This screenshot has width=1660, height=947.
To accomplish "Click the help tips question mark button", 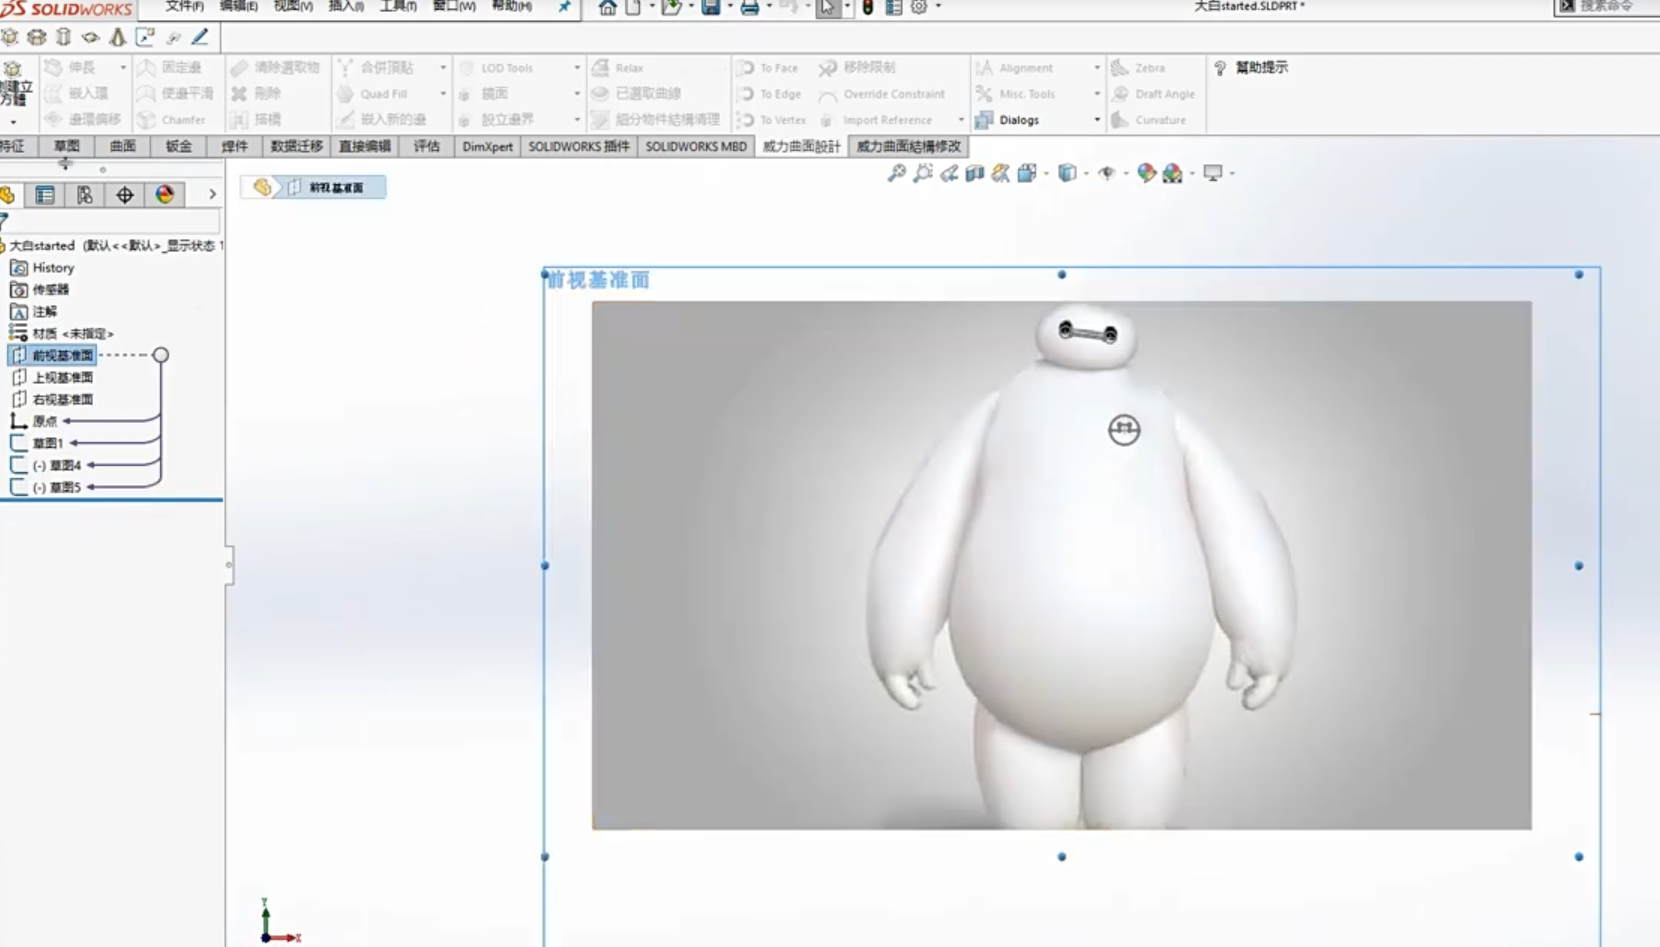I will [1251, 67].
